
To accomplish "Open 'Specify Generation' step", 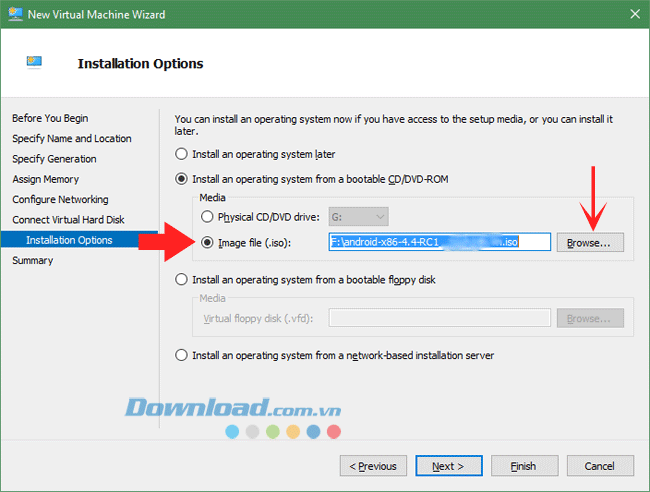I will [54, 159].
